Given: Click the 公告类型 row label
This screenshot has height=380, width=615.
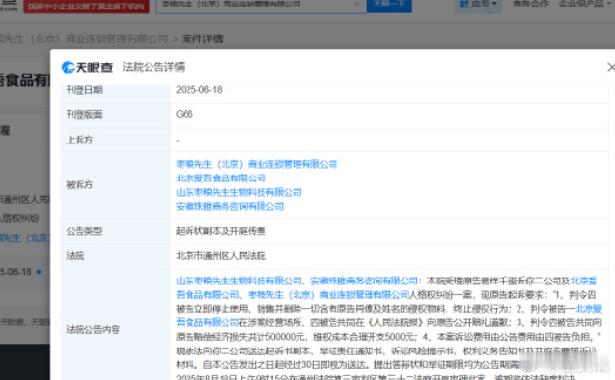Looking at the screenshot, I should (84, 231).
